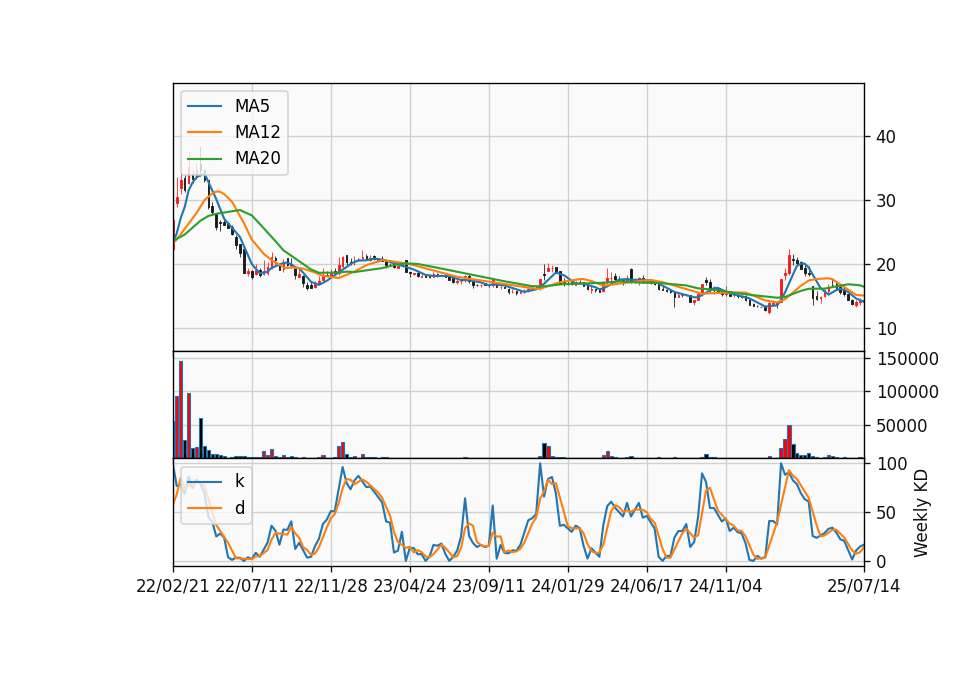Select the 24/11/04 date axis label

coord(726,586)
